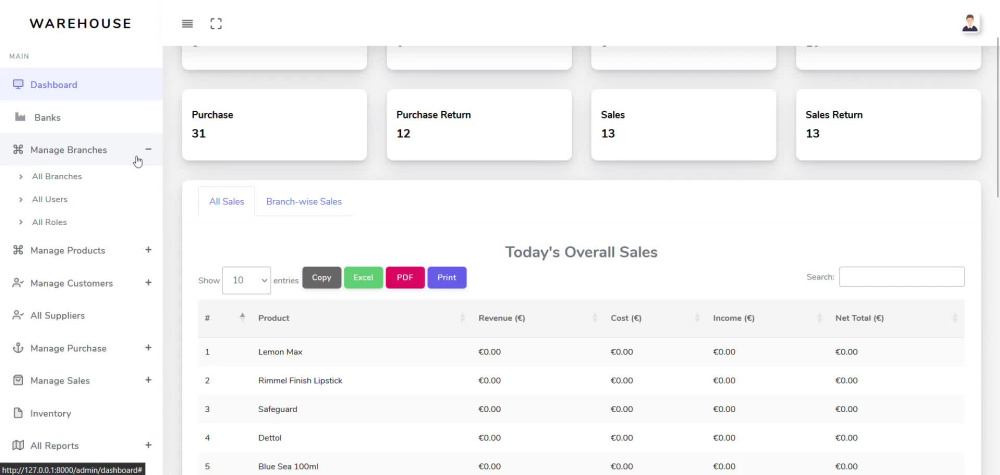The height and width of the screenshot is (475, 1000).
Task: Toggle the sidebar hamburger menu icon
Action: [x=187, y=24]
